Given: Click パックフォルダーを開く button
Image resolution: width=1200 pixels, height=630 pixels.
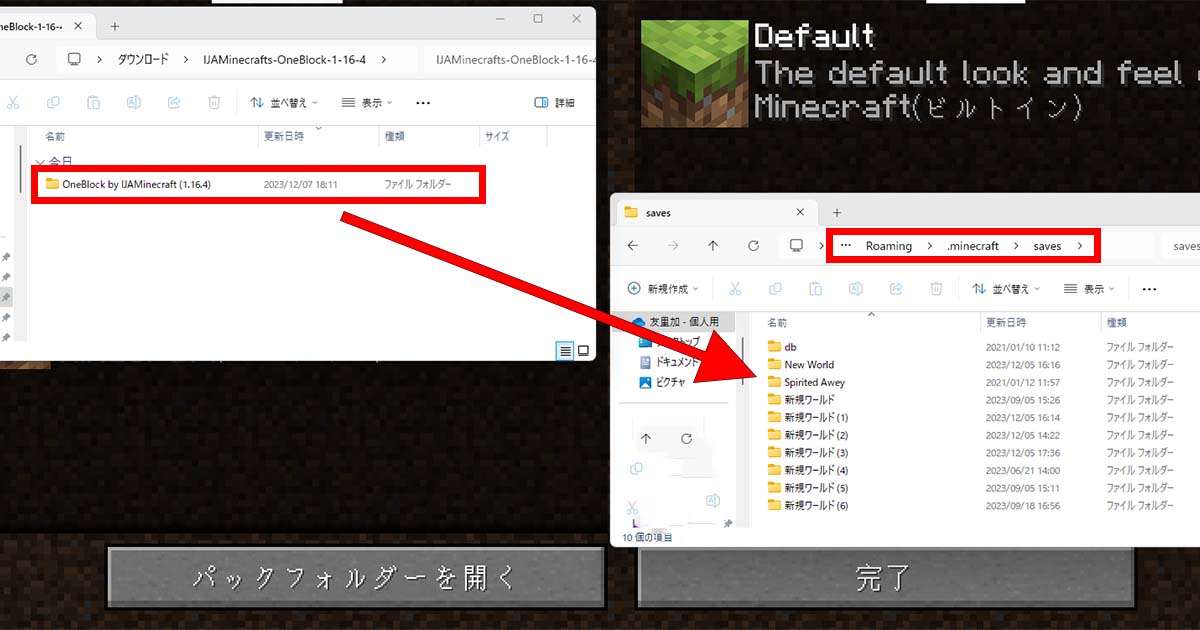Looking at the screenshot, I should click(355, 577).
